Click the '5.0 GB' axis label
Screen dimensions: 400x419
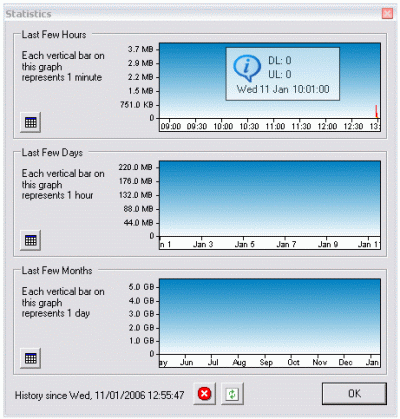coord(141,287)
